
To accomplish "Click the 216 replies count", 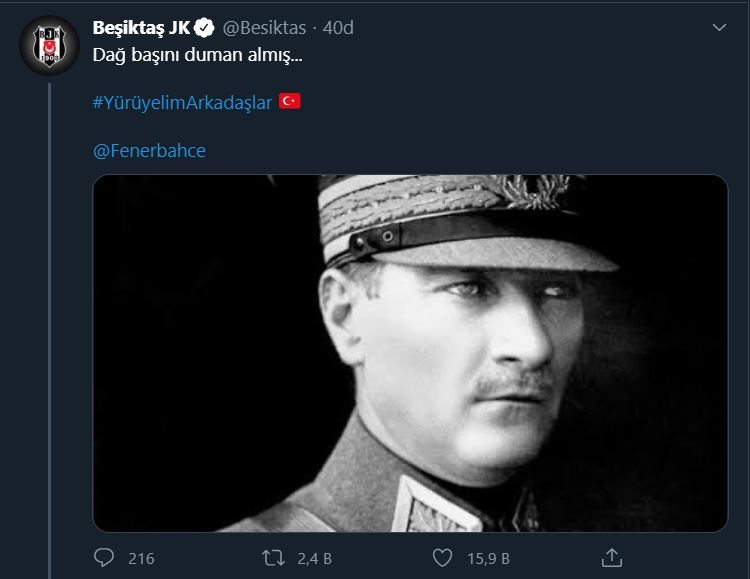I will tap(141, 558).
